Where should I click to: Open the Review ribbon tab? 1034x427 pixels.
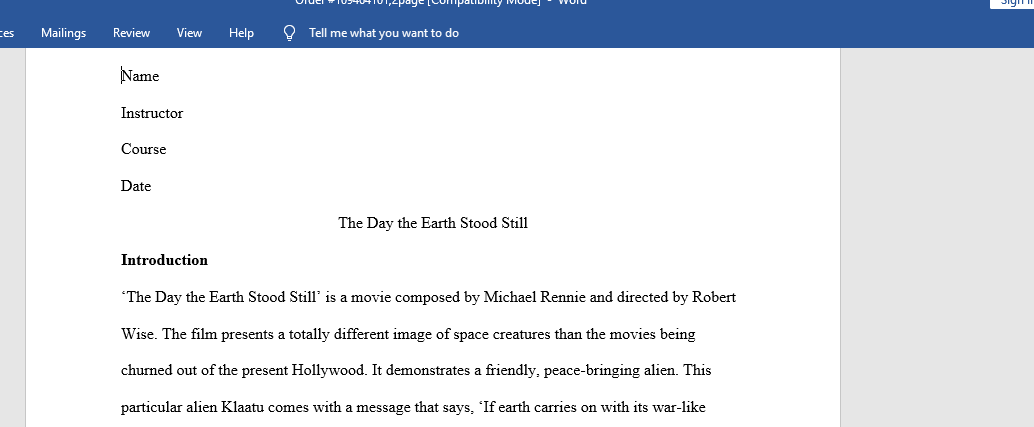point(131,33)
